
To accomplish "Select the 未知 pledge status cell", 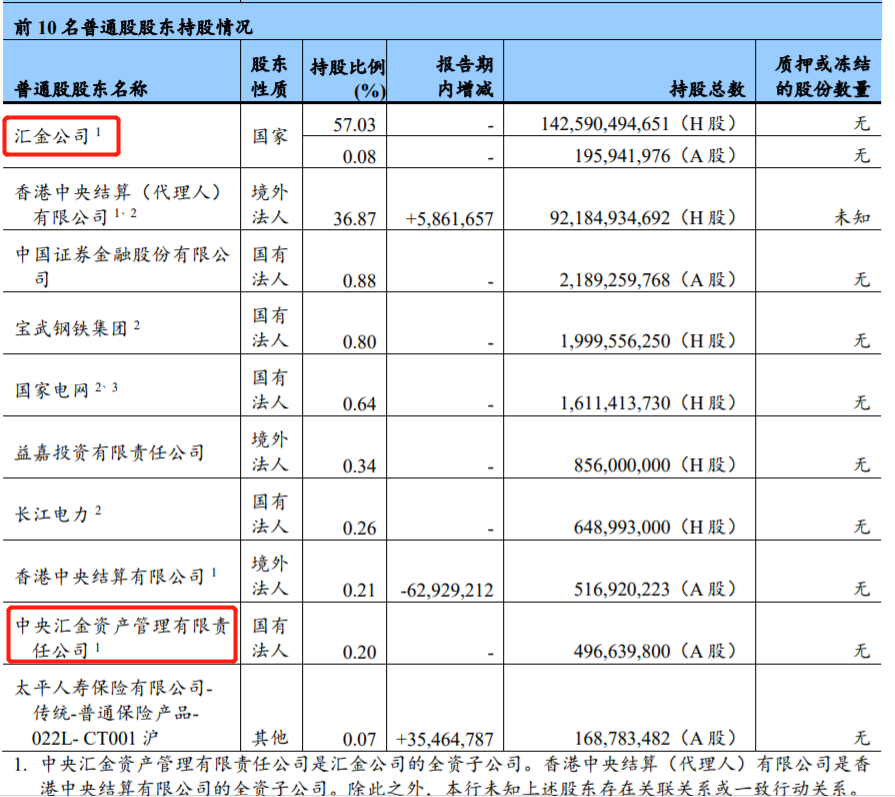I will 852,217.
